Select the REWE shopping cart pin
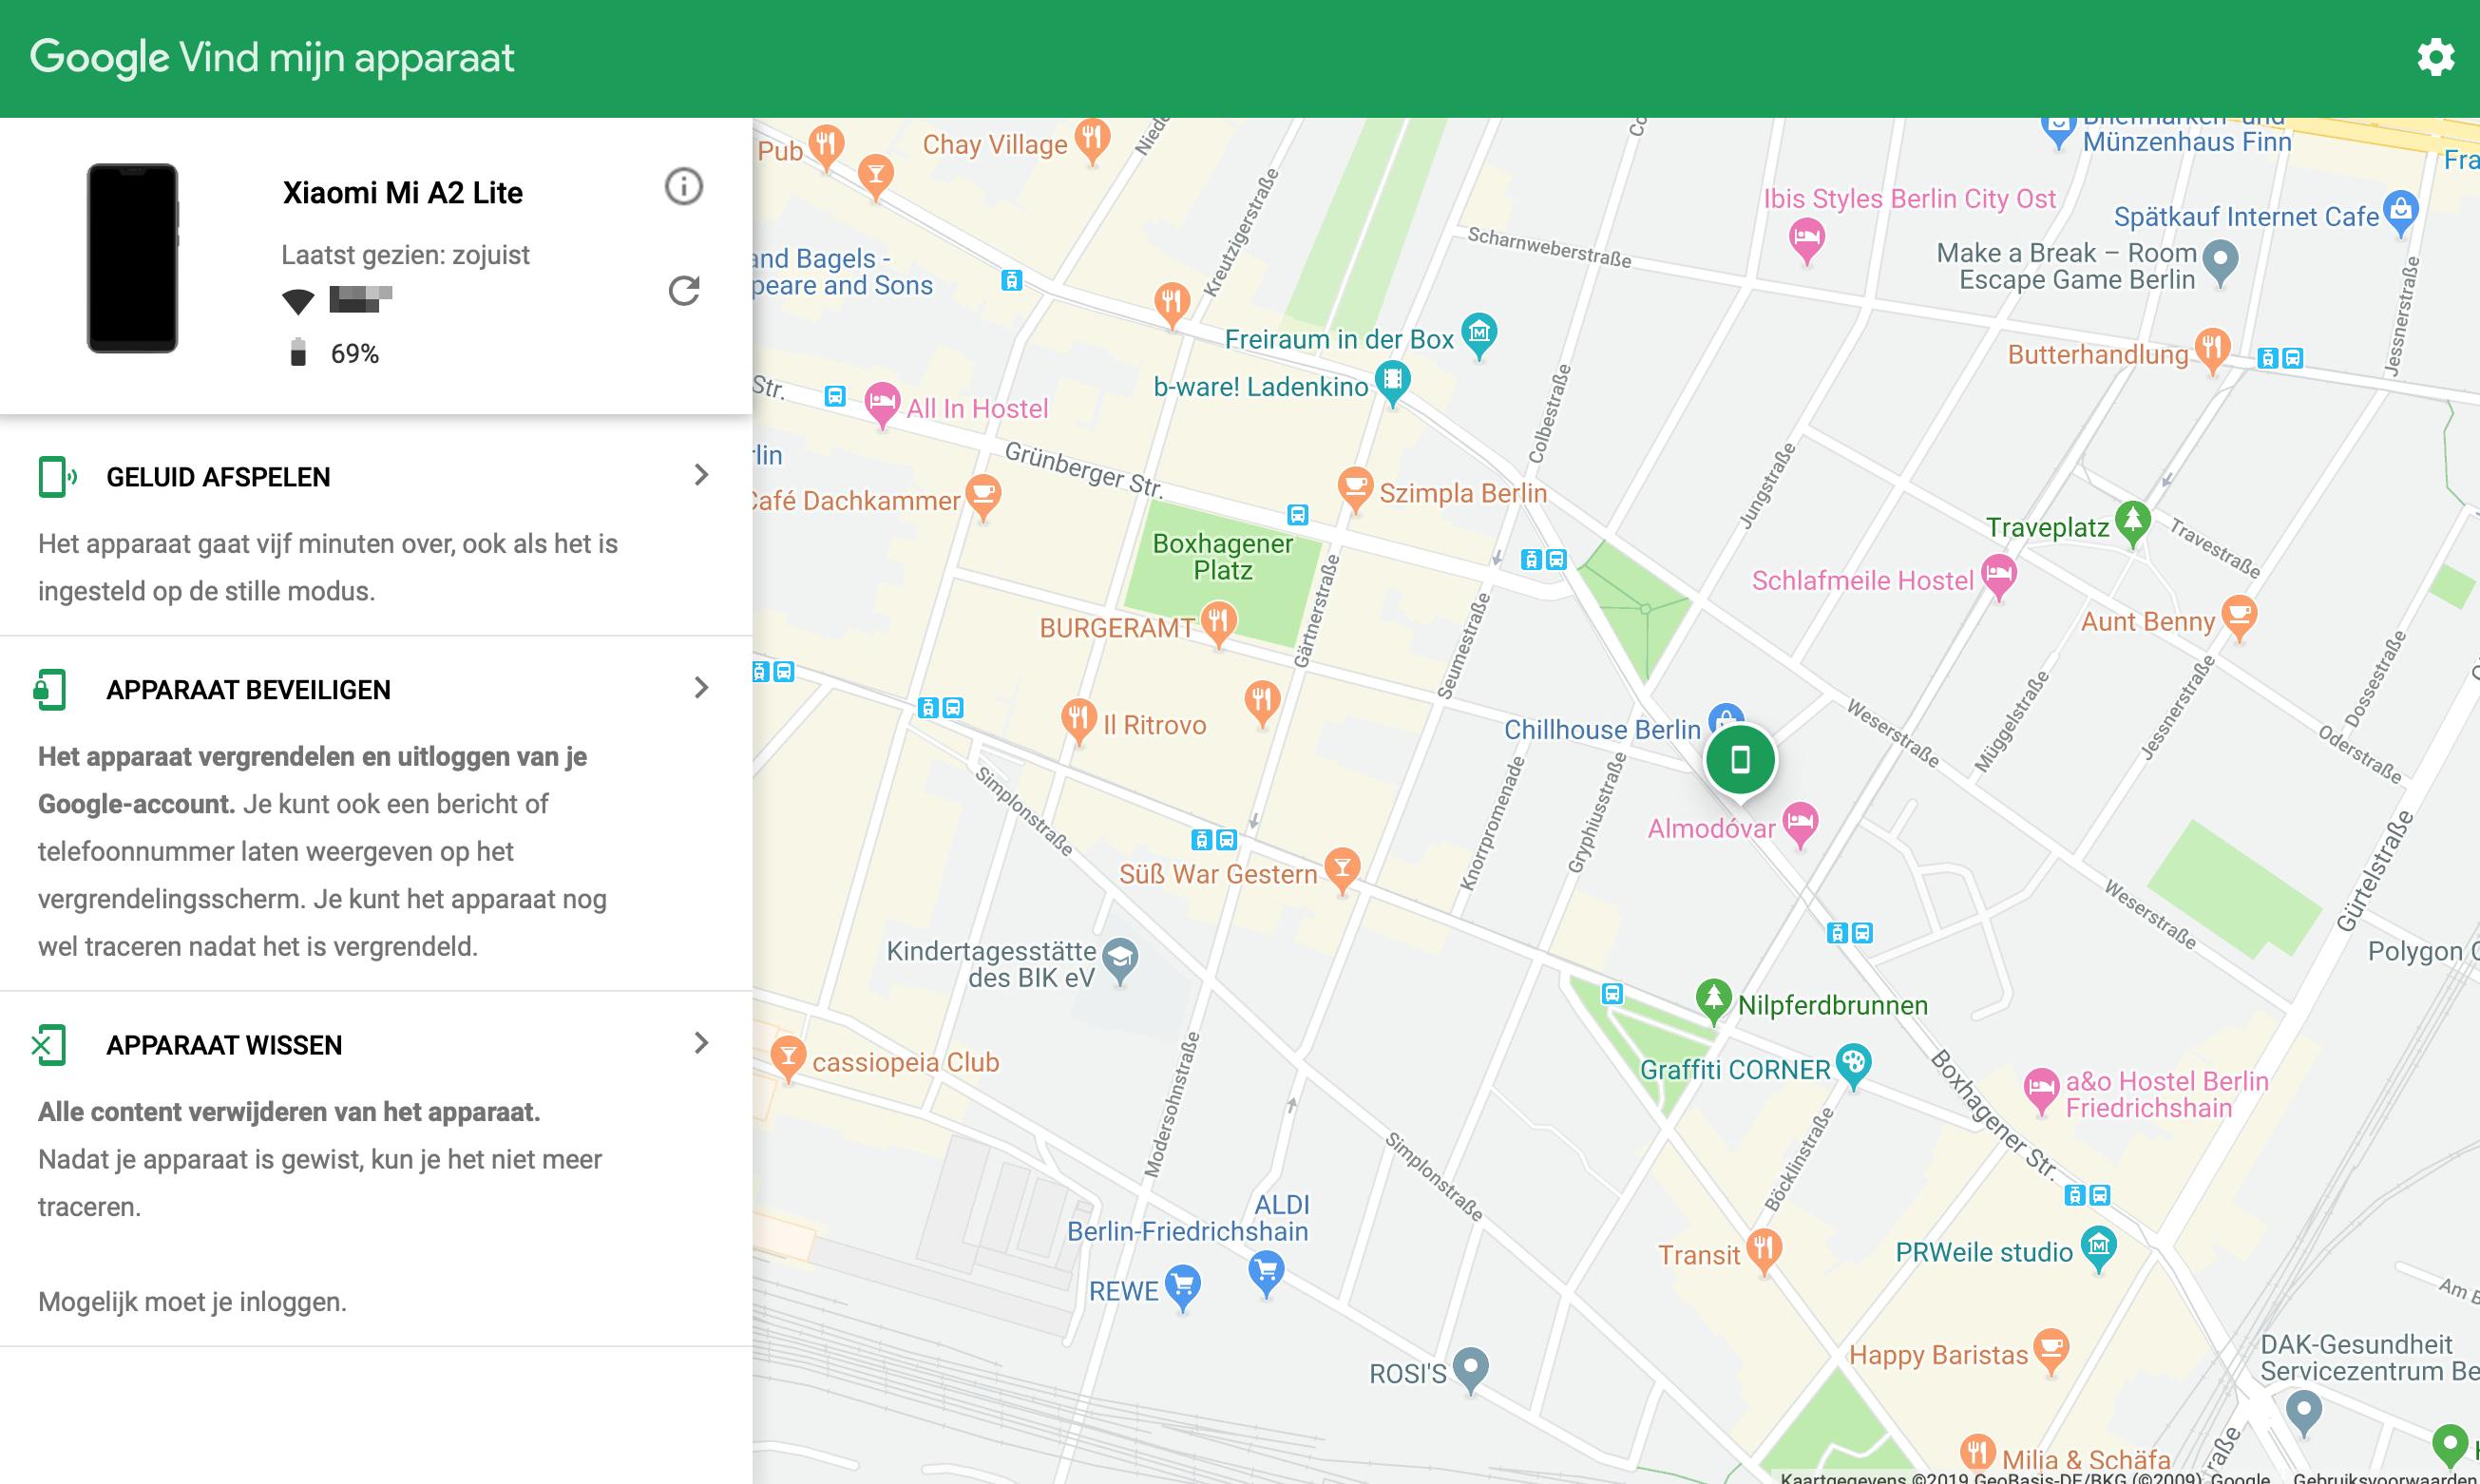 coord(1183,1284)
